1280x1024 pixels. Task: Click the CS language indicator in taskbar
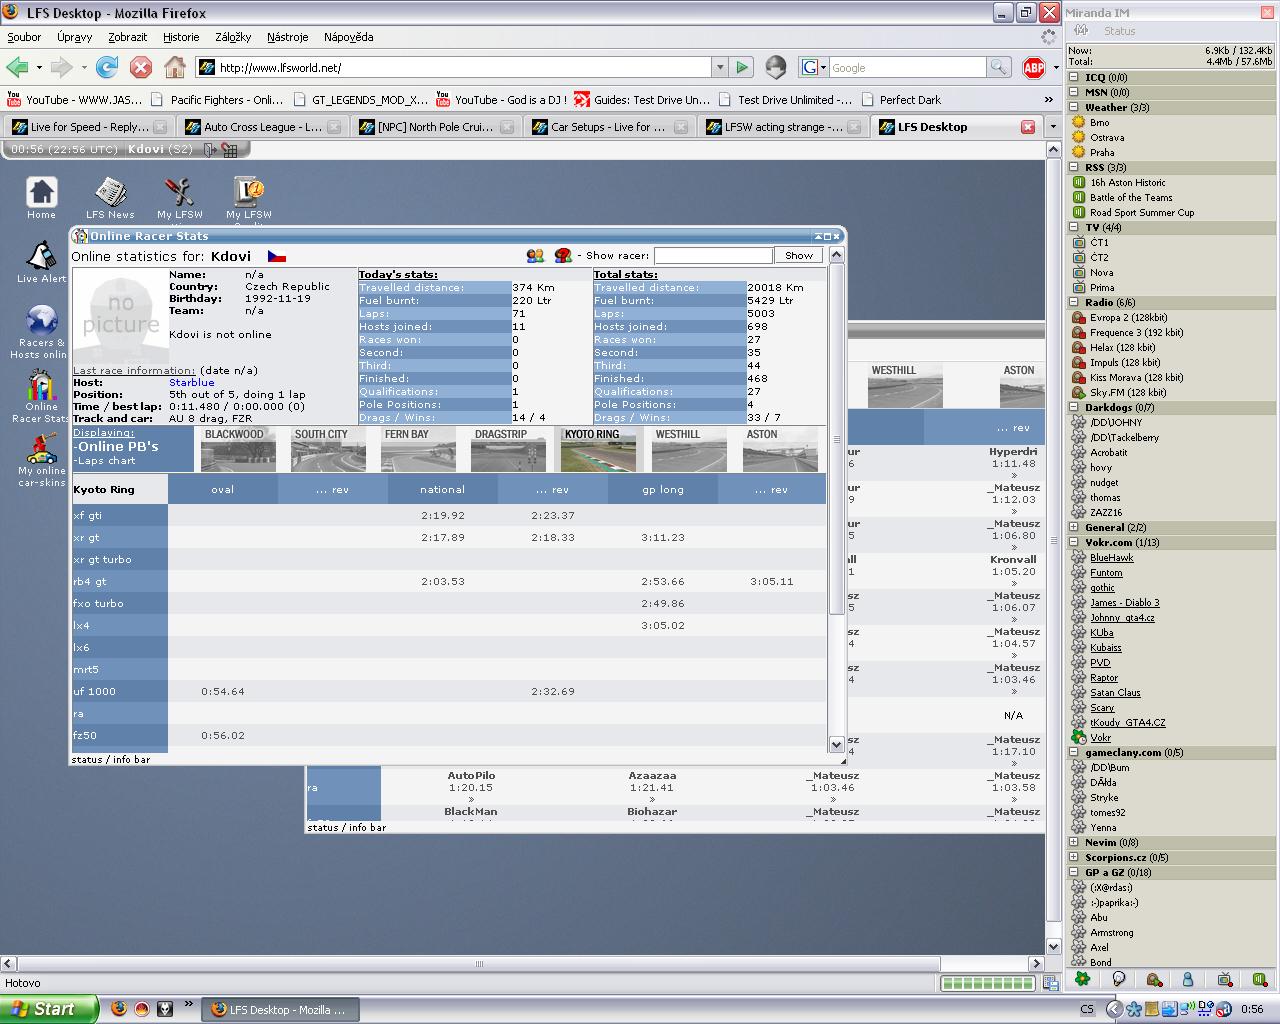pos(1087,1009)
